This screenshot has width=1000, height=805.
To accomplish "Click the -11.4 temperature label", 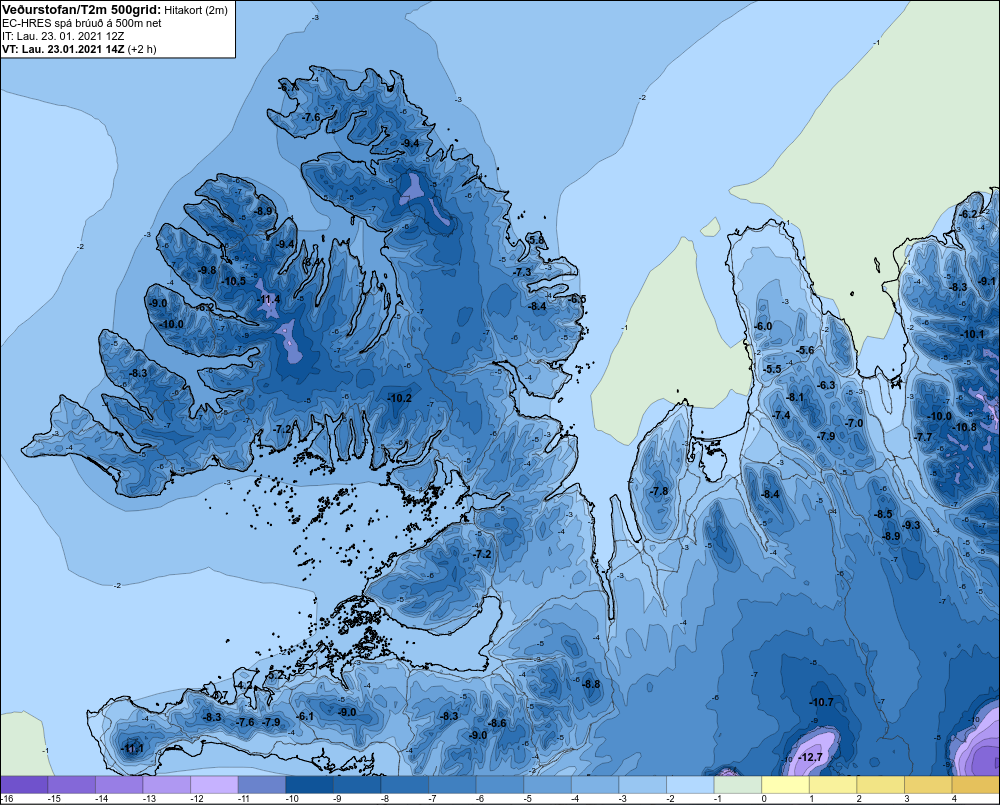I will click(x=268, y=300).
